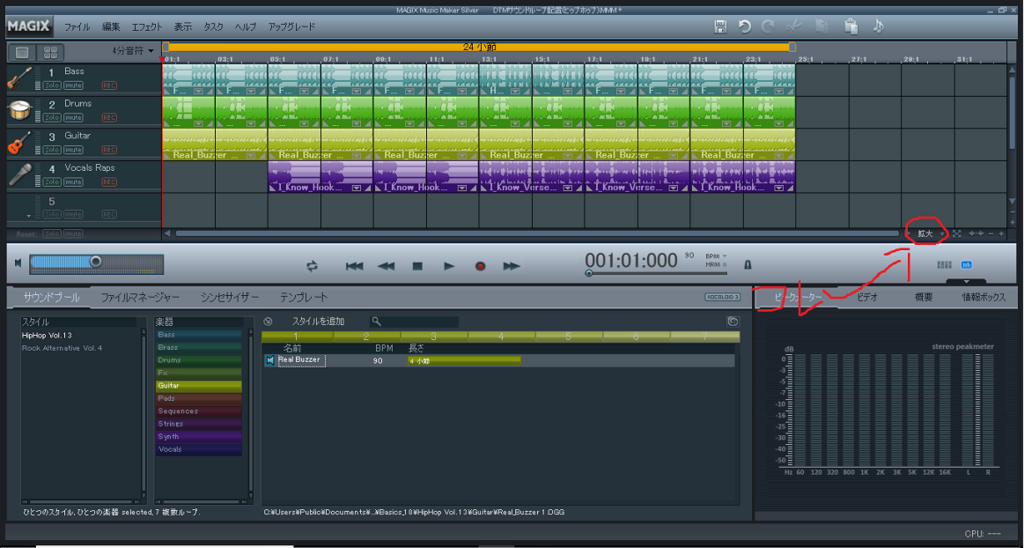Click the MAGIX logo button

pos(29,27)
